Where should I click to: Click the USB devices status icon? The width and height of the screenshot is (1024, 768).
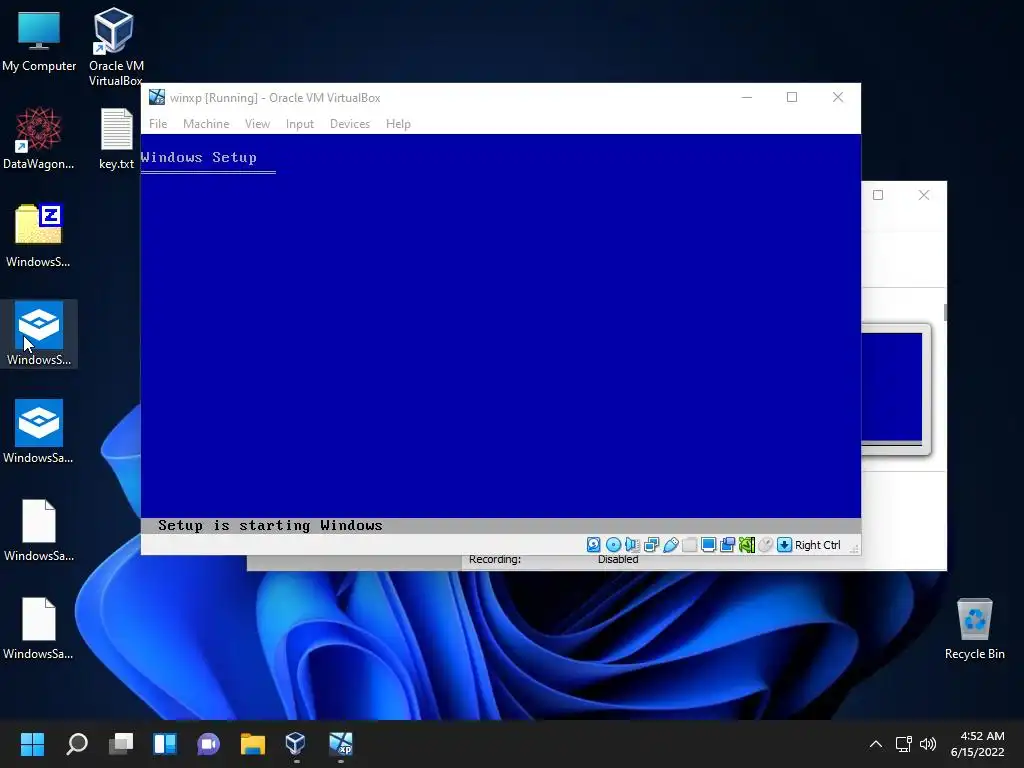coord(671,545)
